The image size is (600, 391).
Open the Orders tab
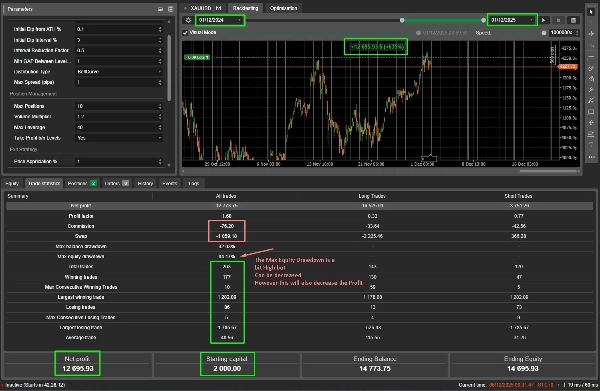tap(116, 183)
